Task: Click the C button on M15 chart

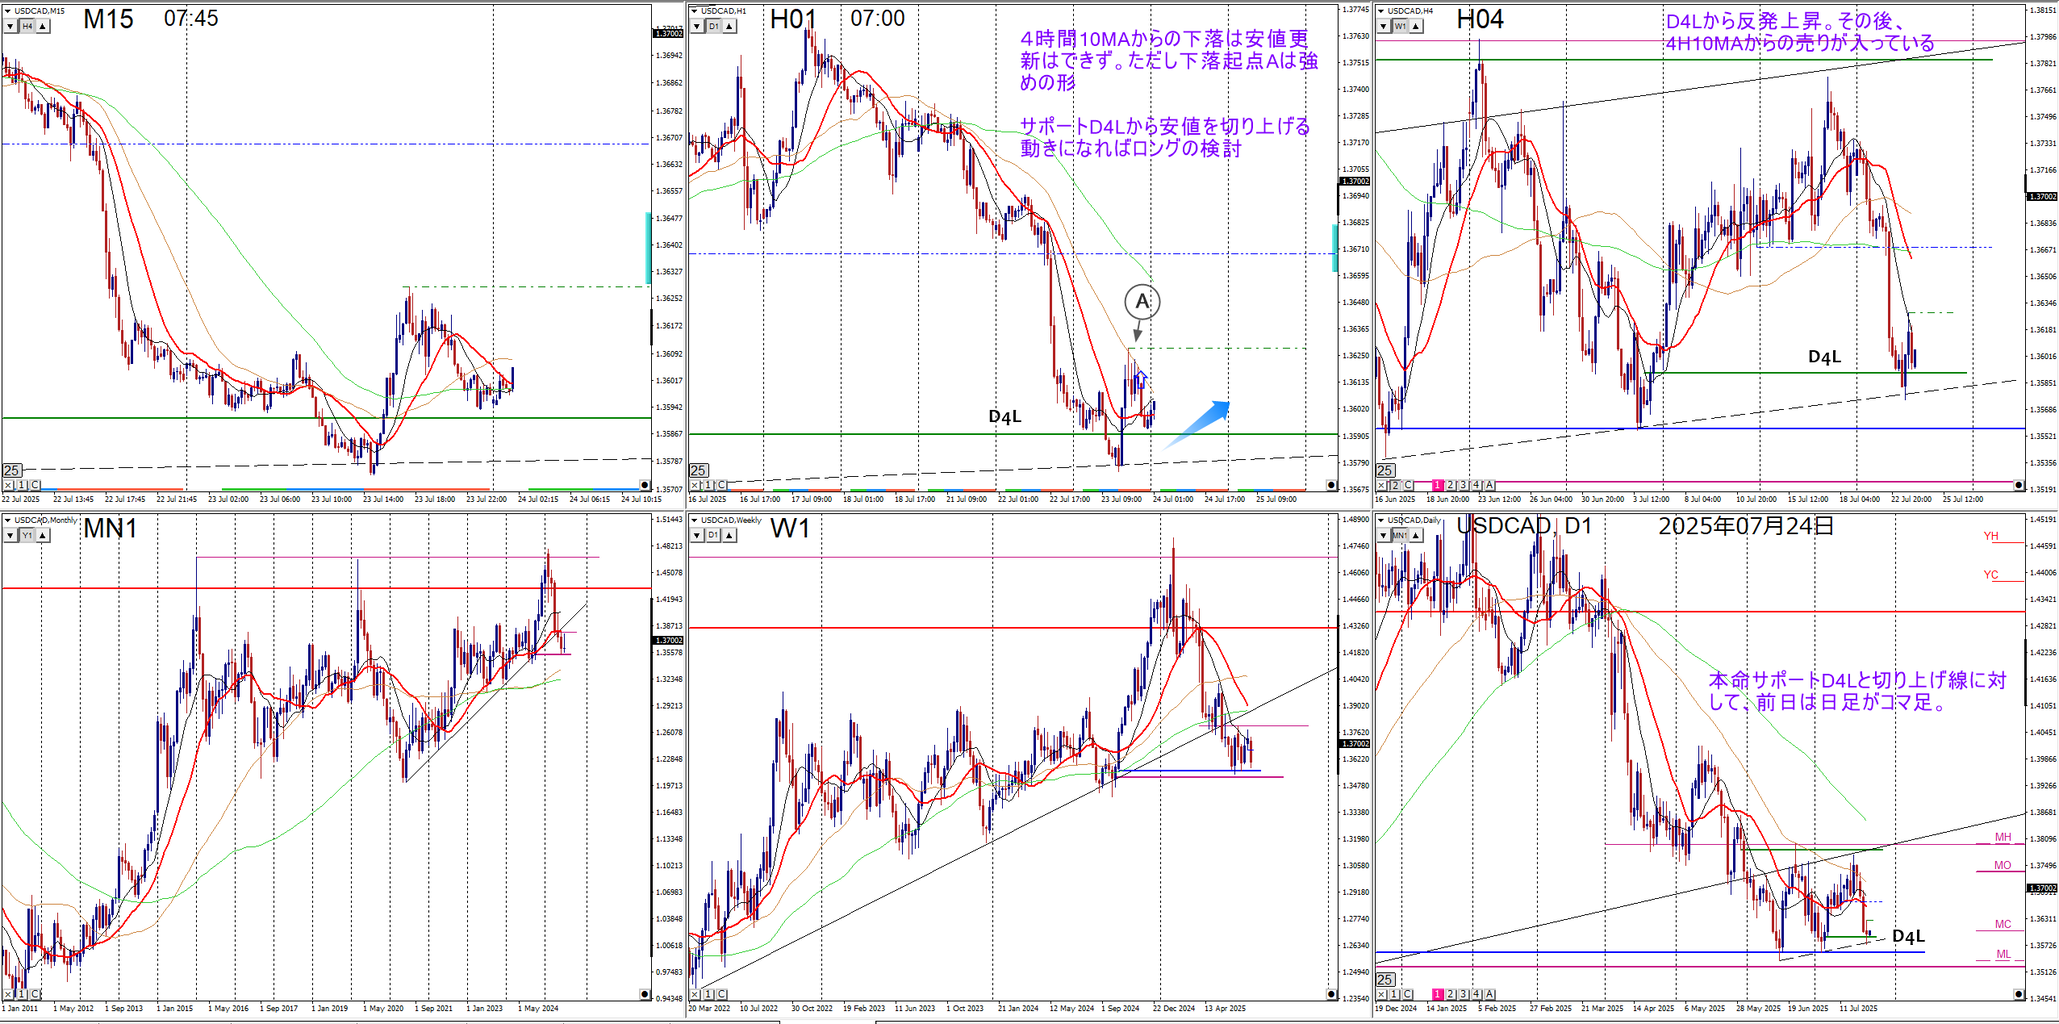Action: [x=35, y=485]
